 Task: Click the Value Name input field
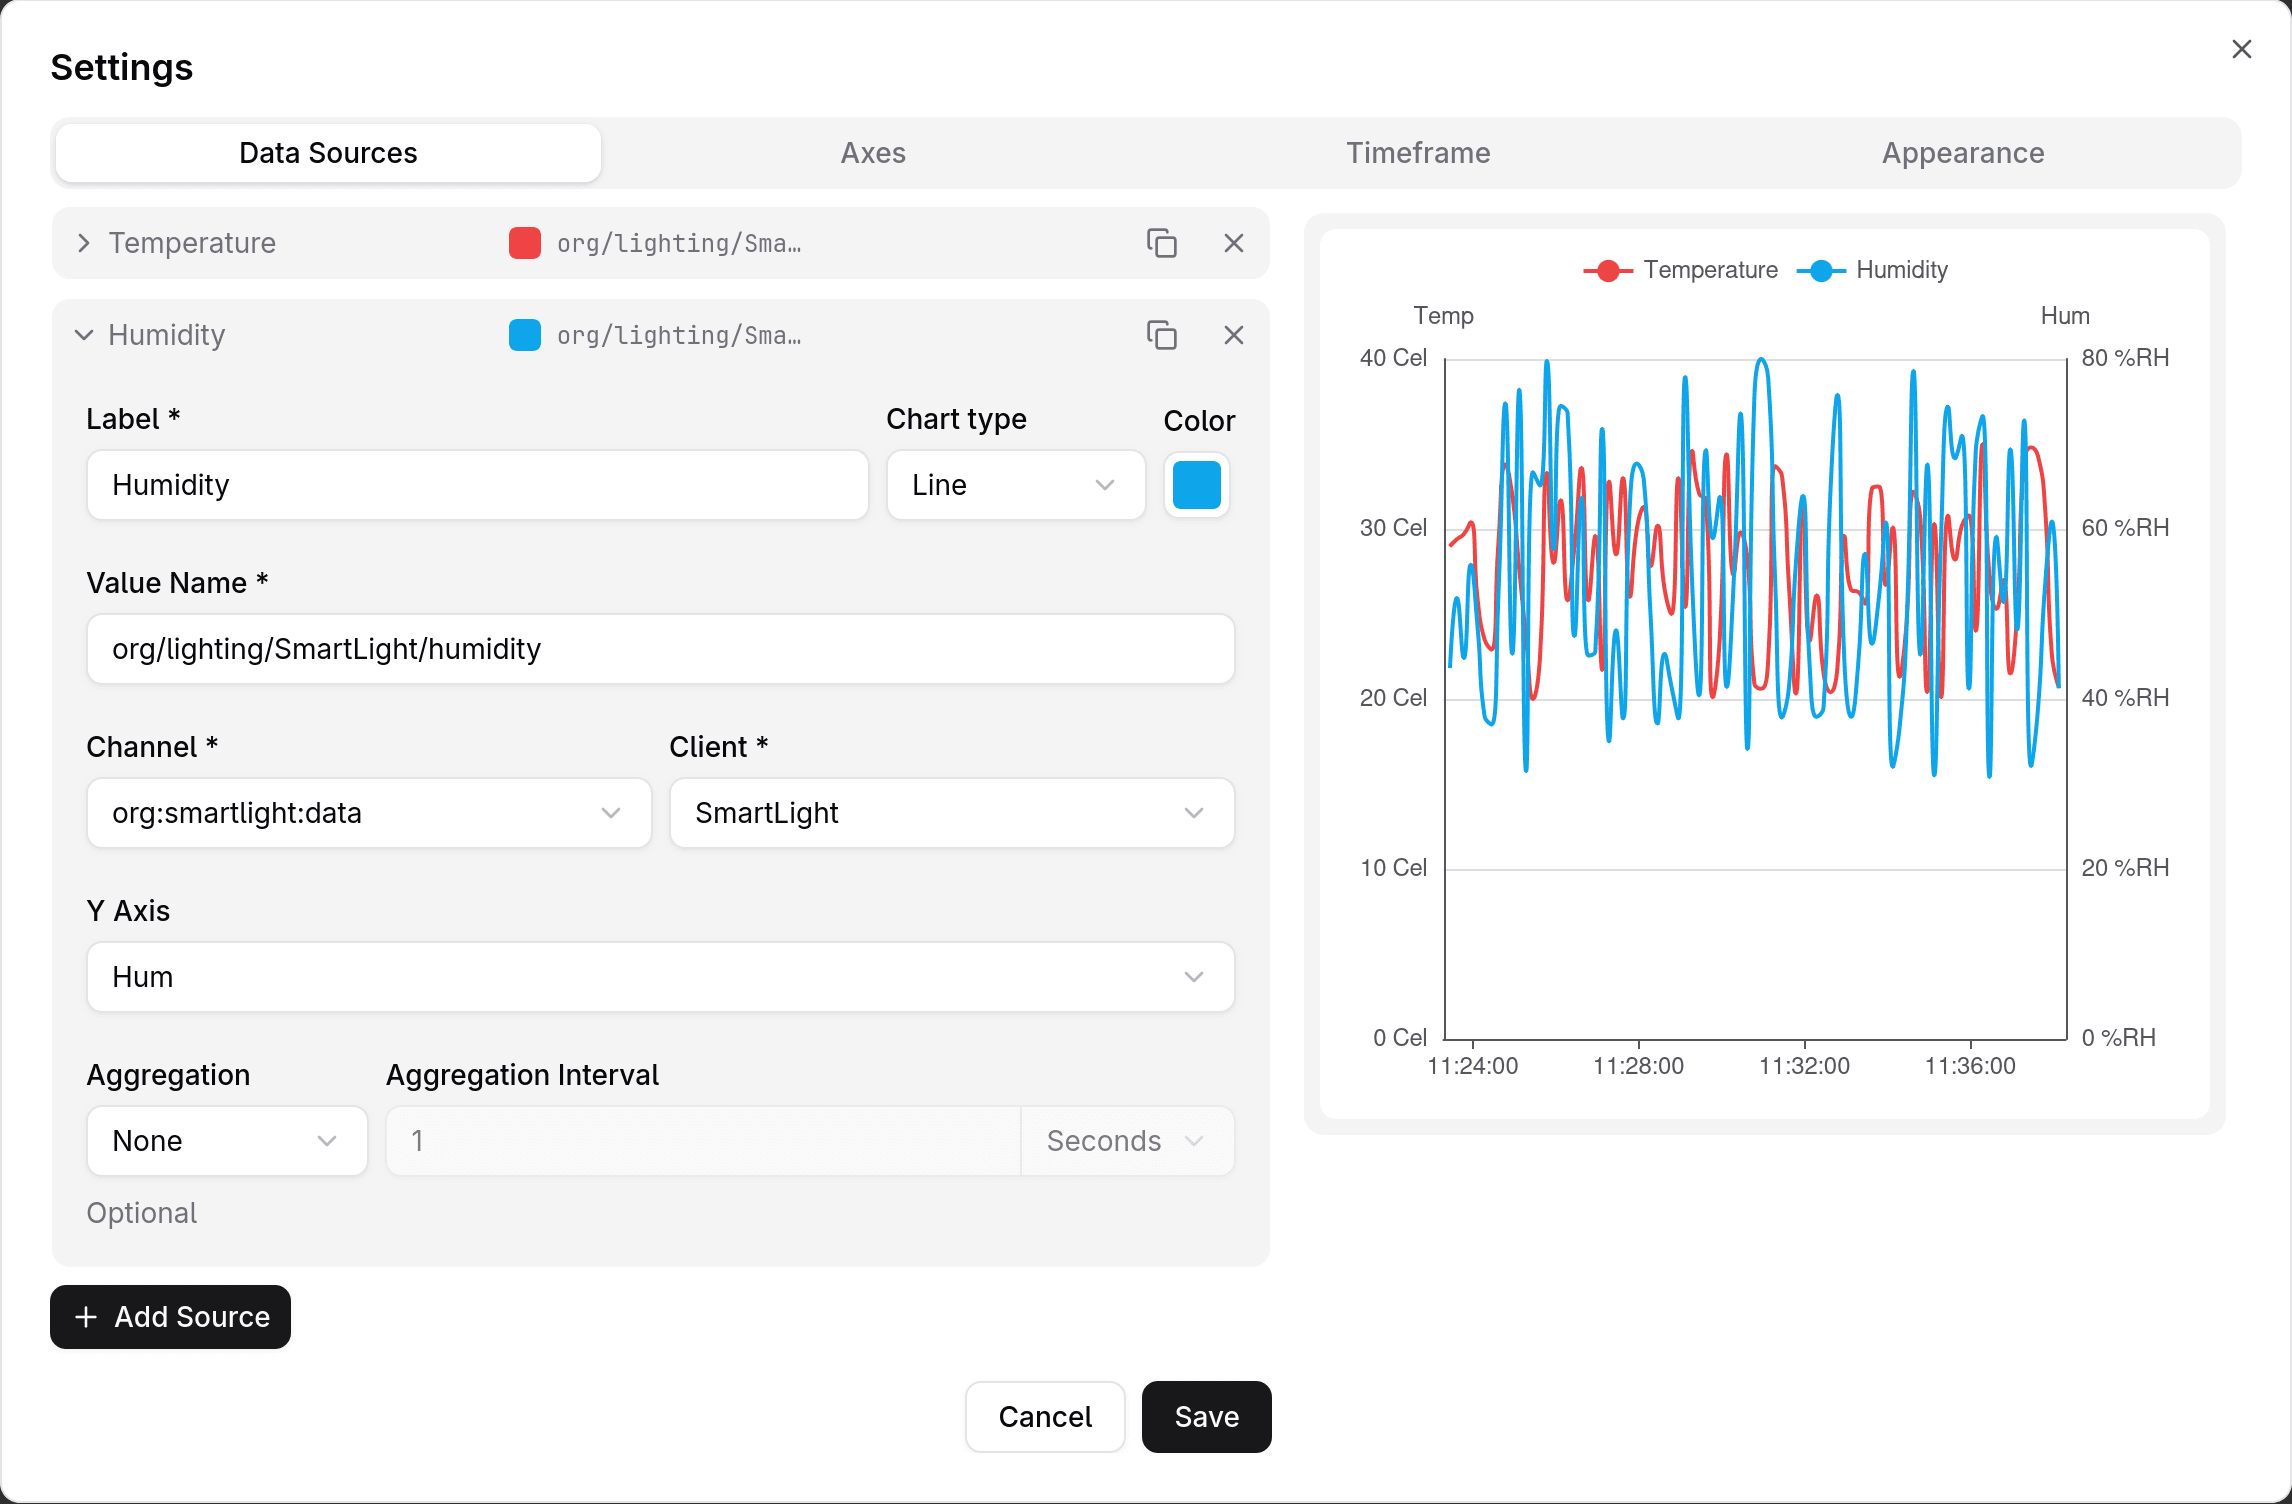(x=660, y=649)
